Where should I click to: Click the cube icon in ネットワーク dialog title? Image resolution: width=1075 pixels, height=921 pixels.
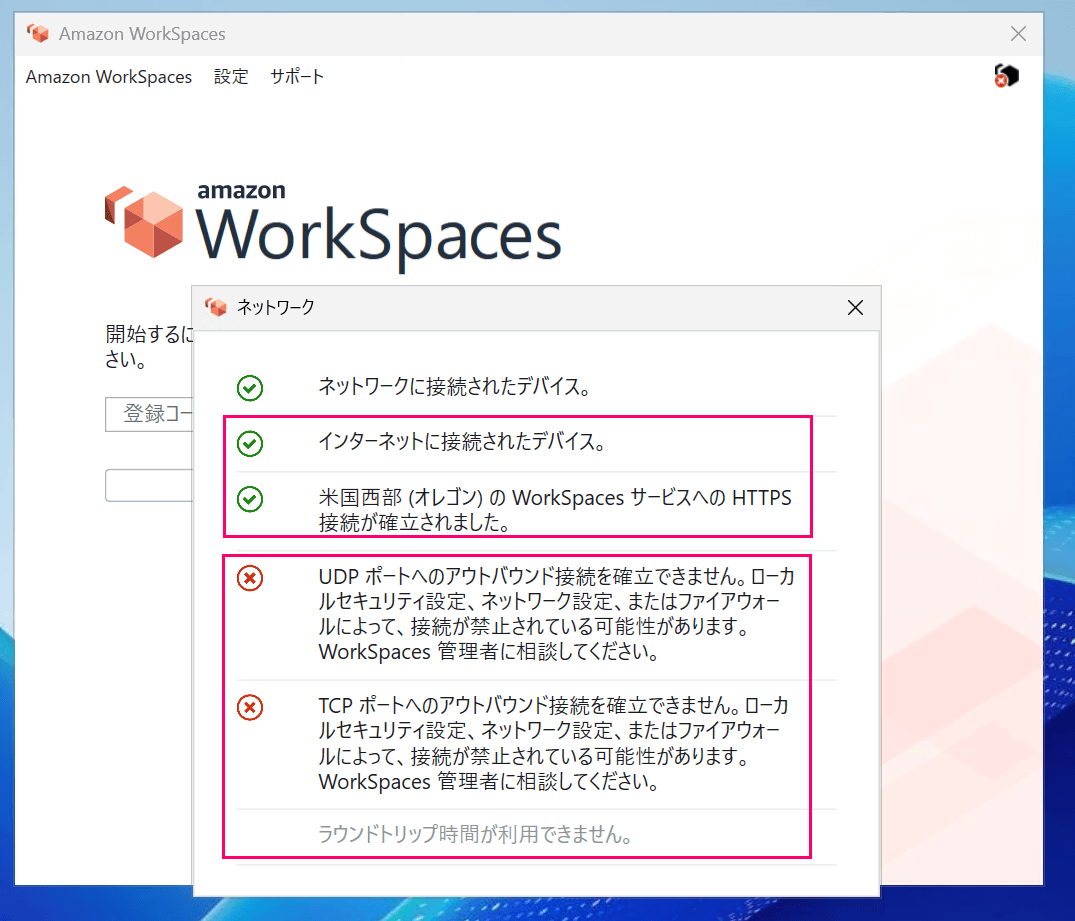(216, 307)
